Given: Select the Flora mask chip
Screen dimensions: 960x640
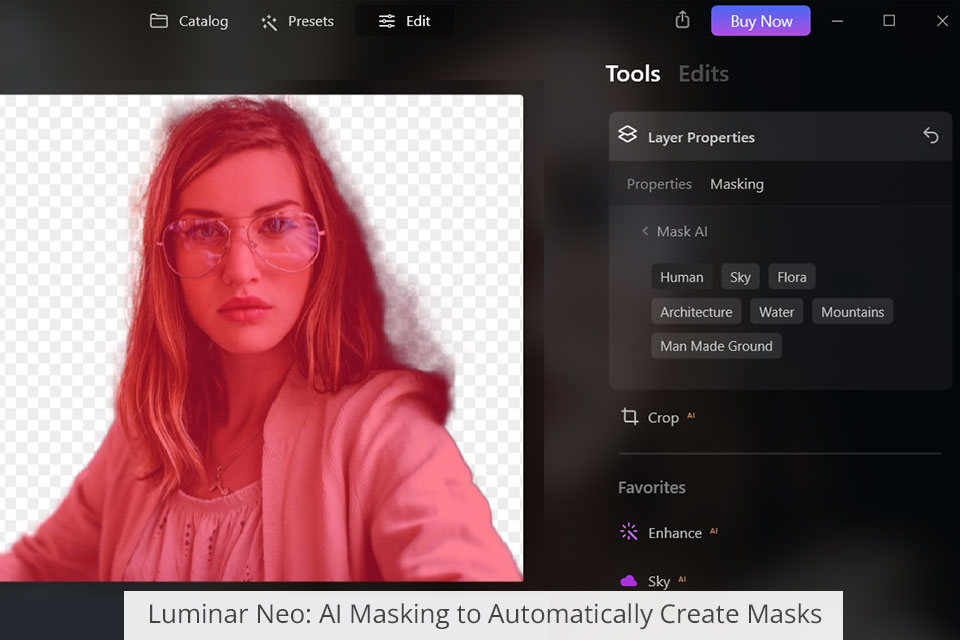Looking at the screenshot, I should point(792,277).
